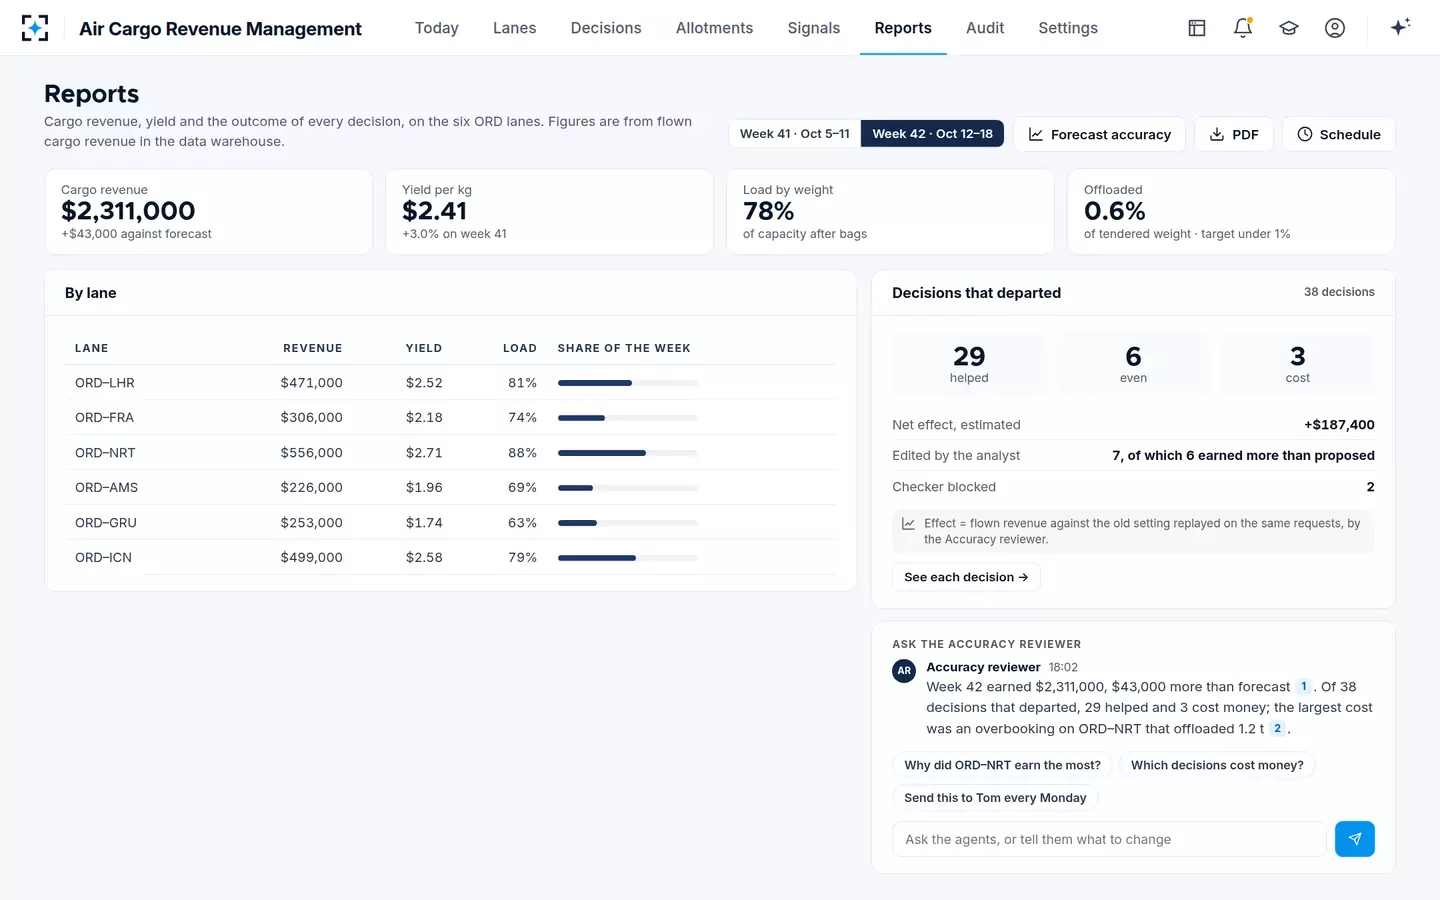1440x900 pixels.
Task: Sort by the REVENUE column header
Action: [312, 348]
